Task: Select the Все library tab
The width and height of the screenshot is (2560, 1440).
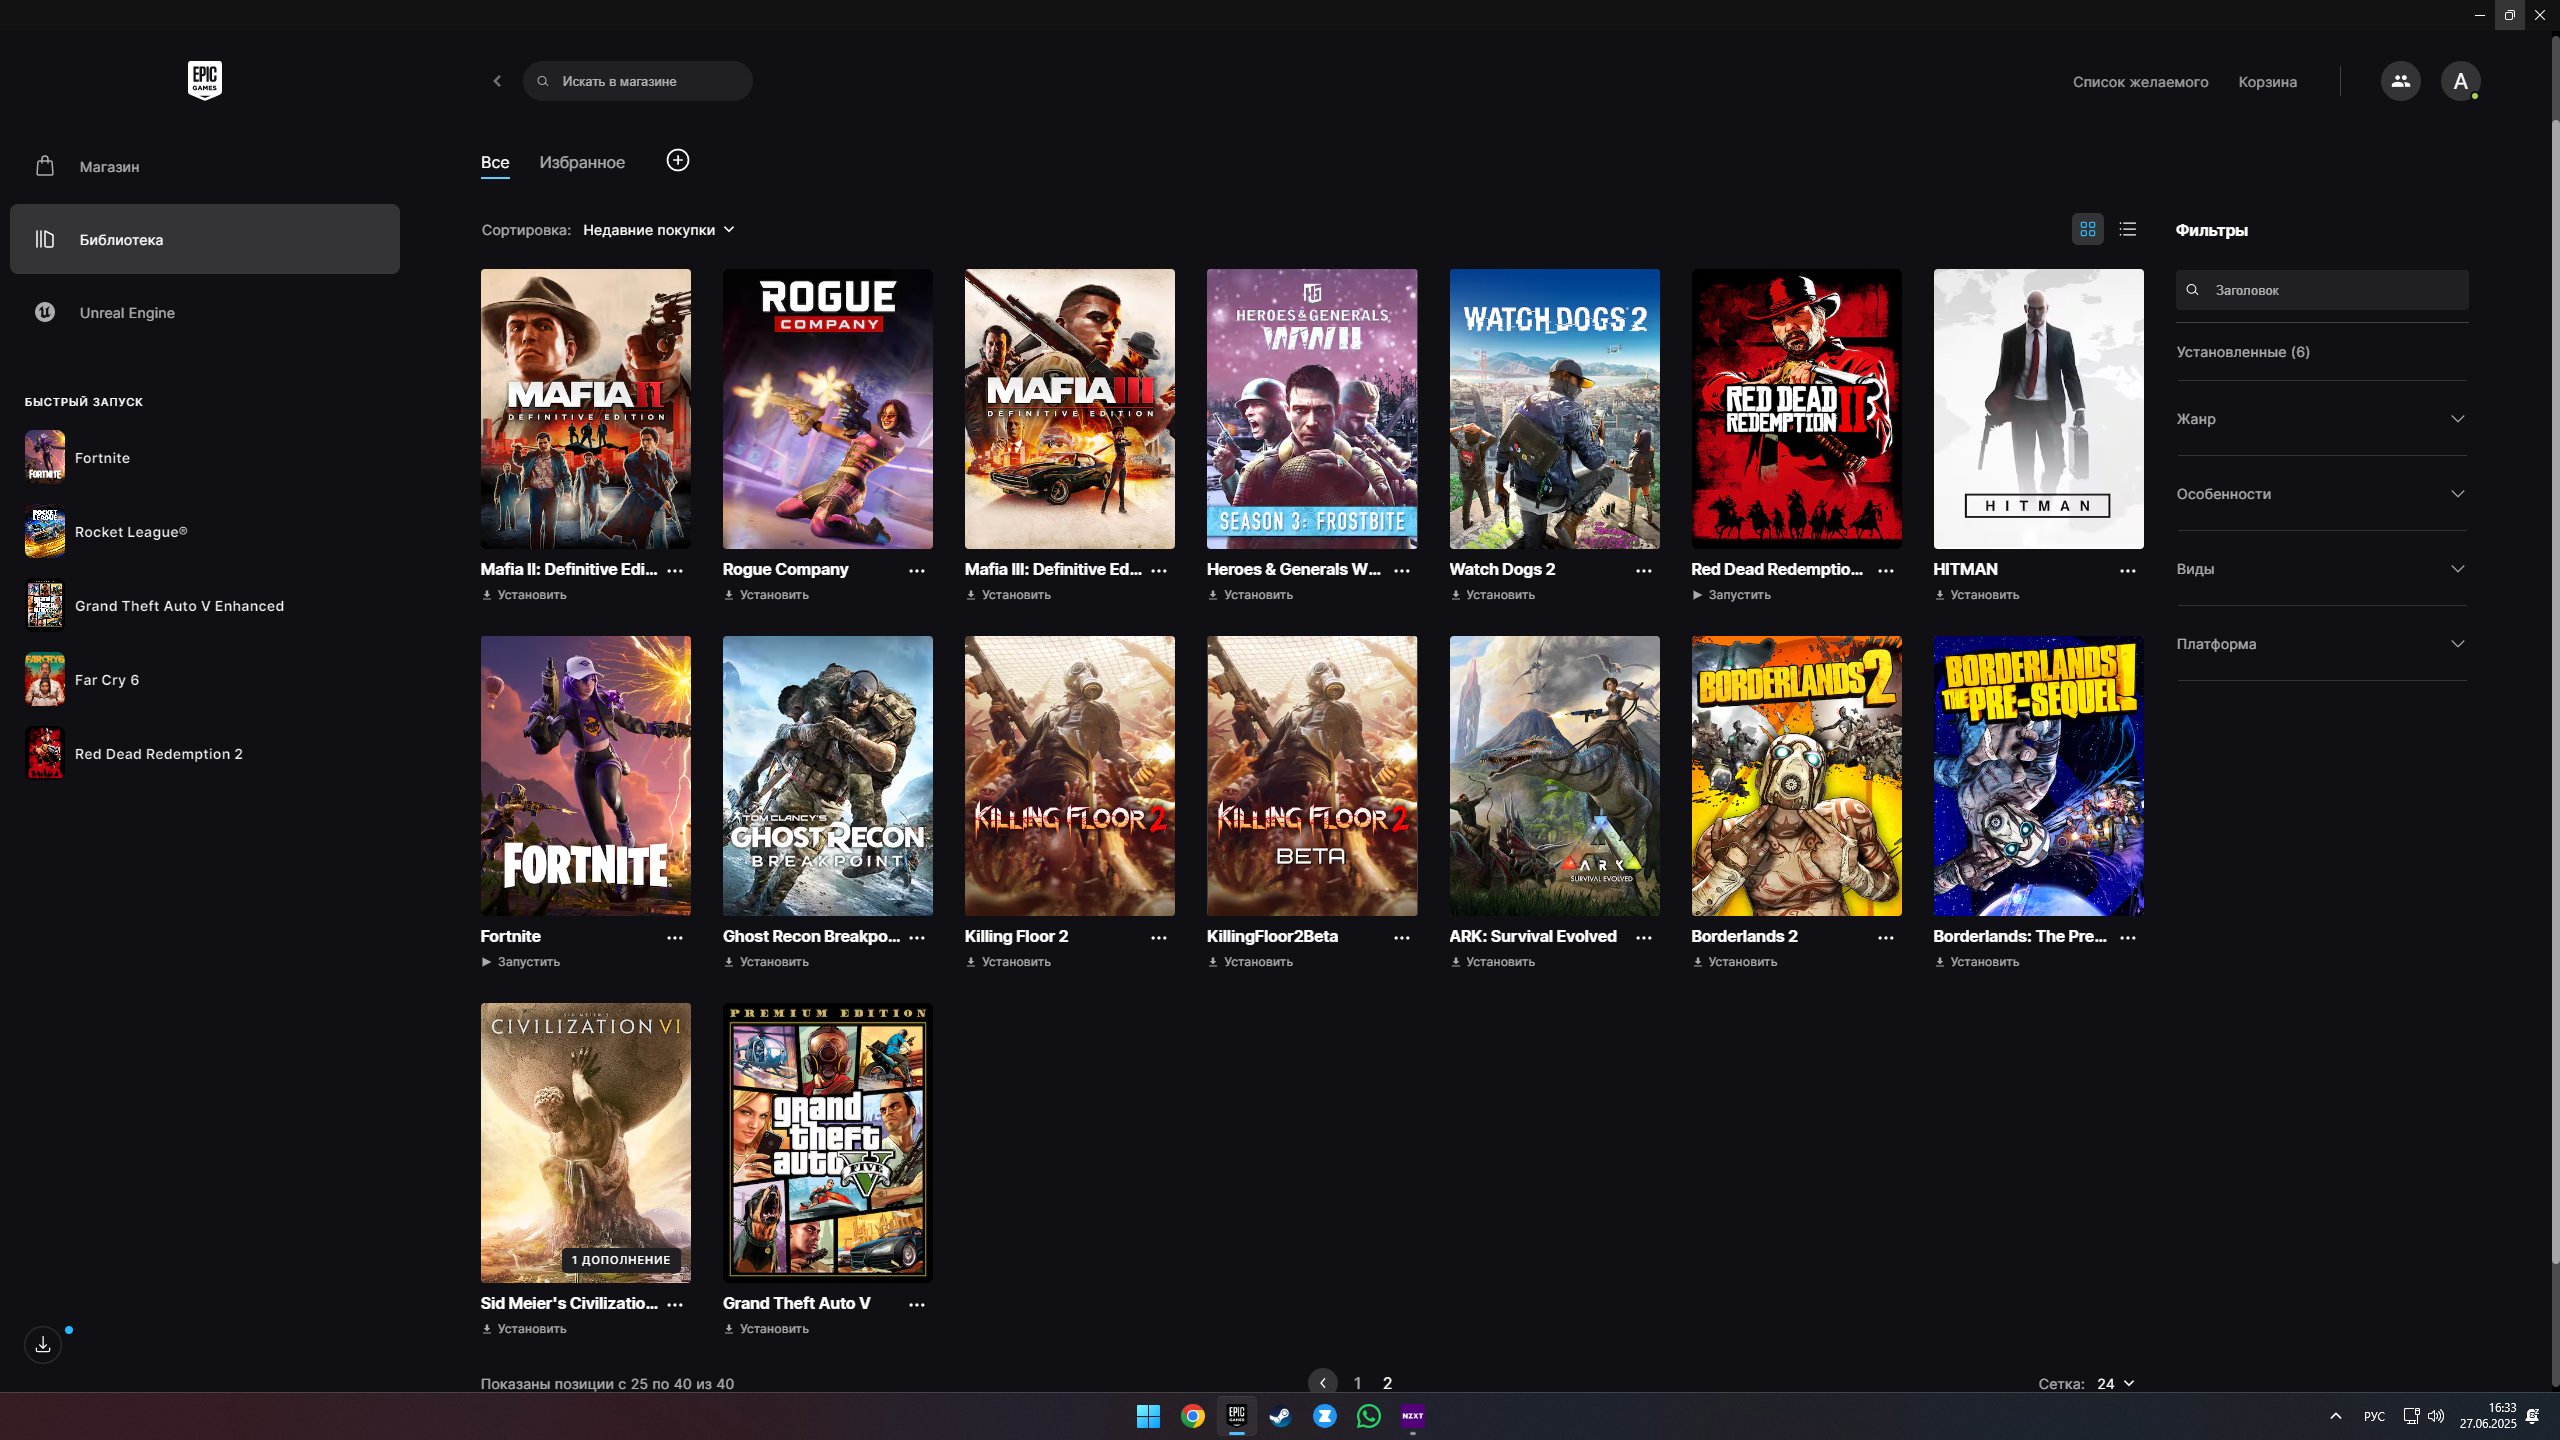Action: pos(495,162)
